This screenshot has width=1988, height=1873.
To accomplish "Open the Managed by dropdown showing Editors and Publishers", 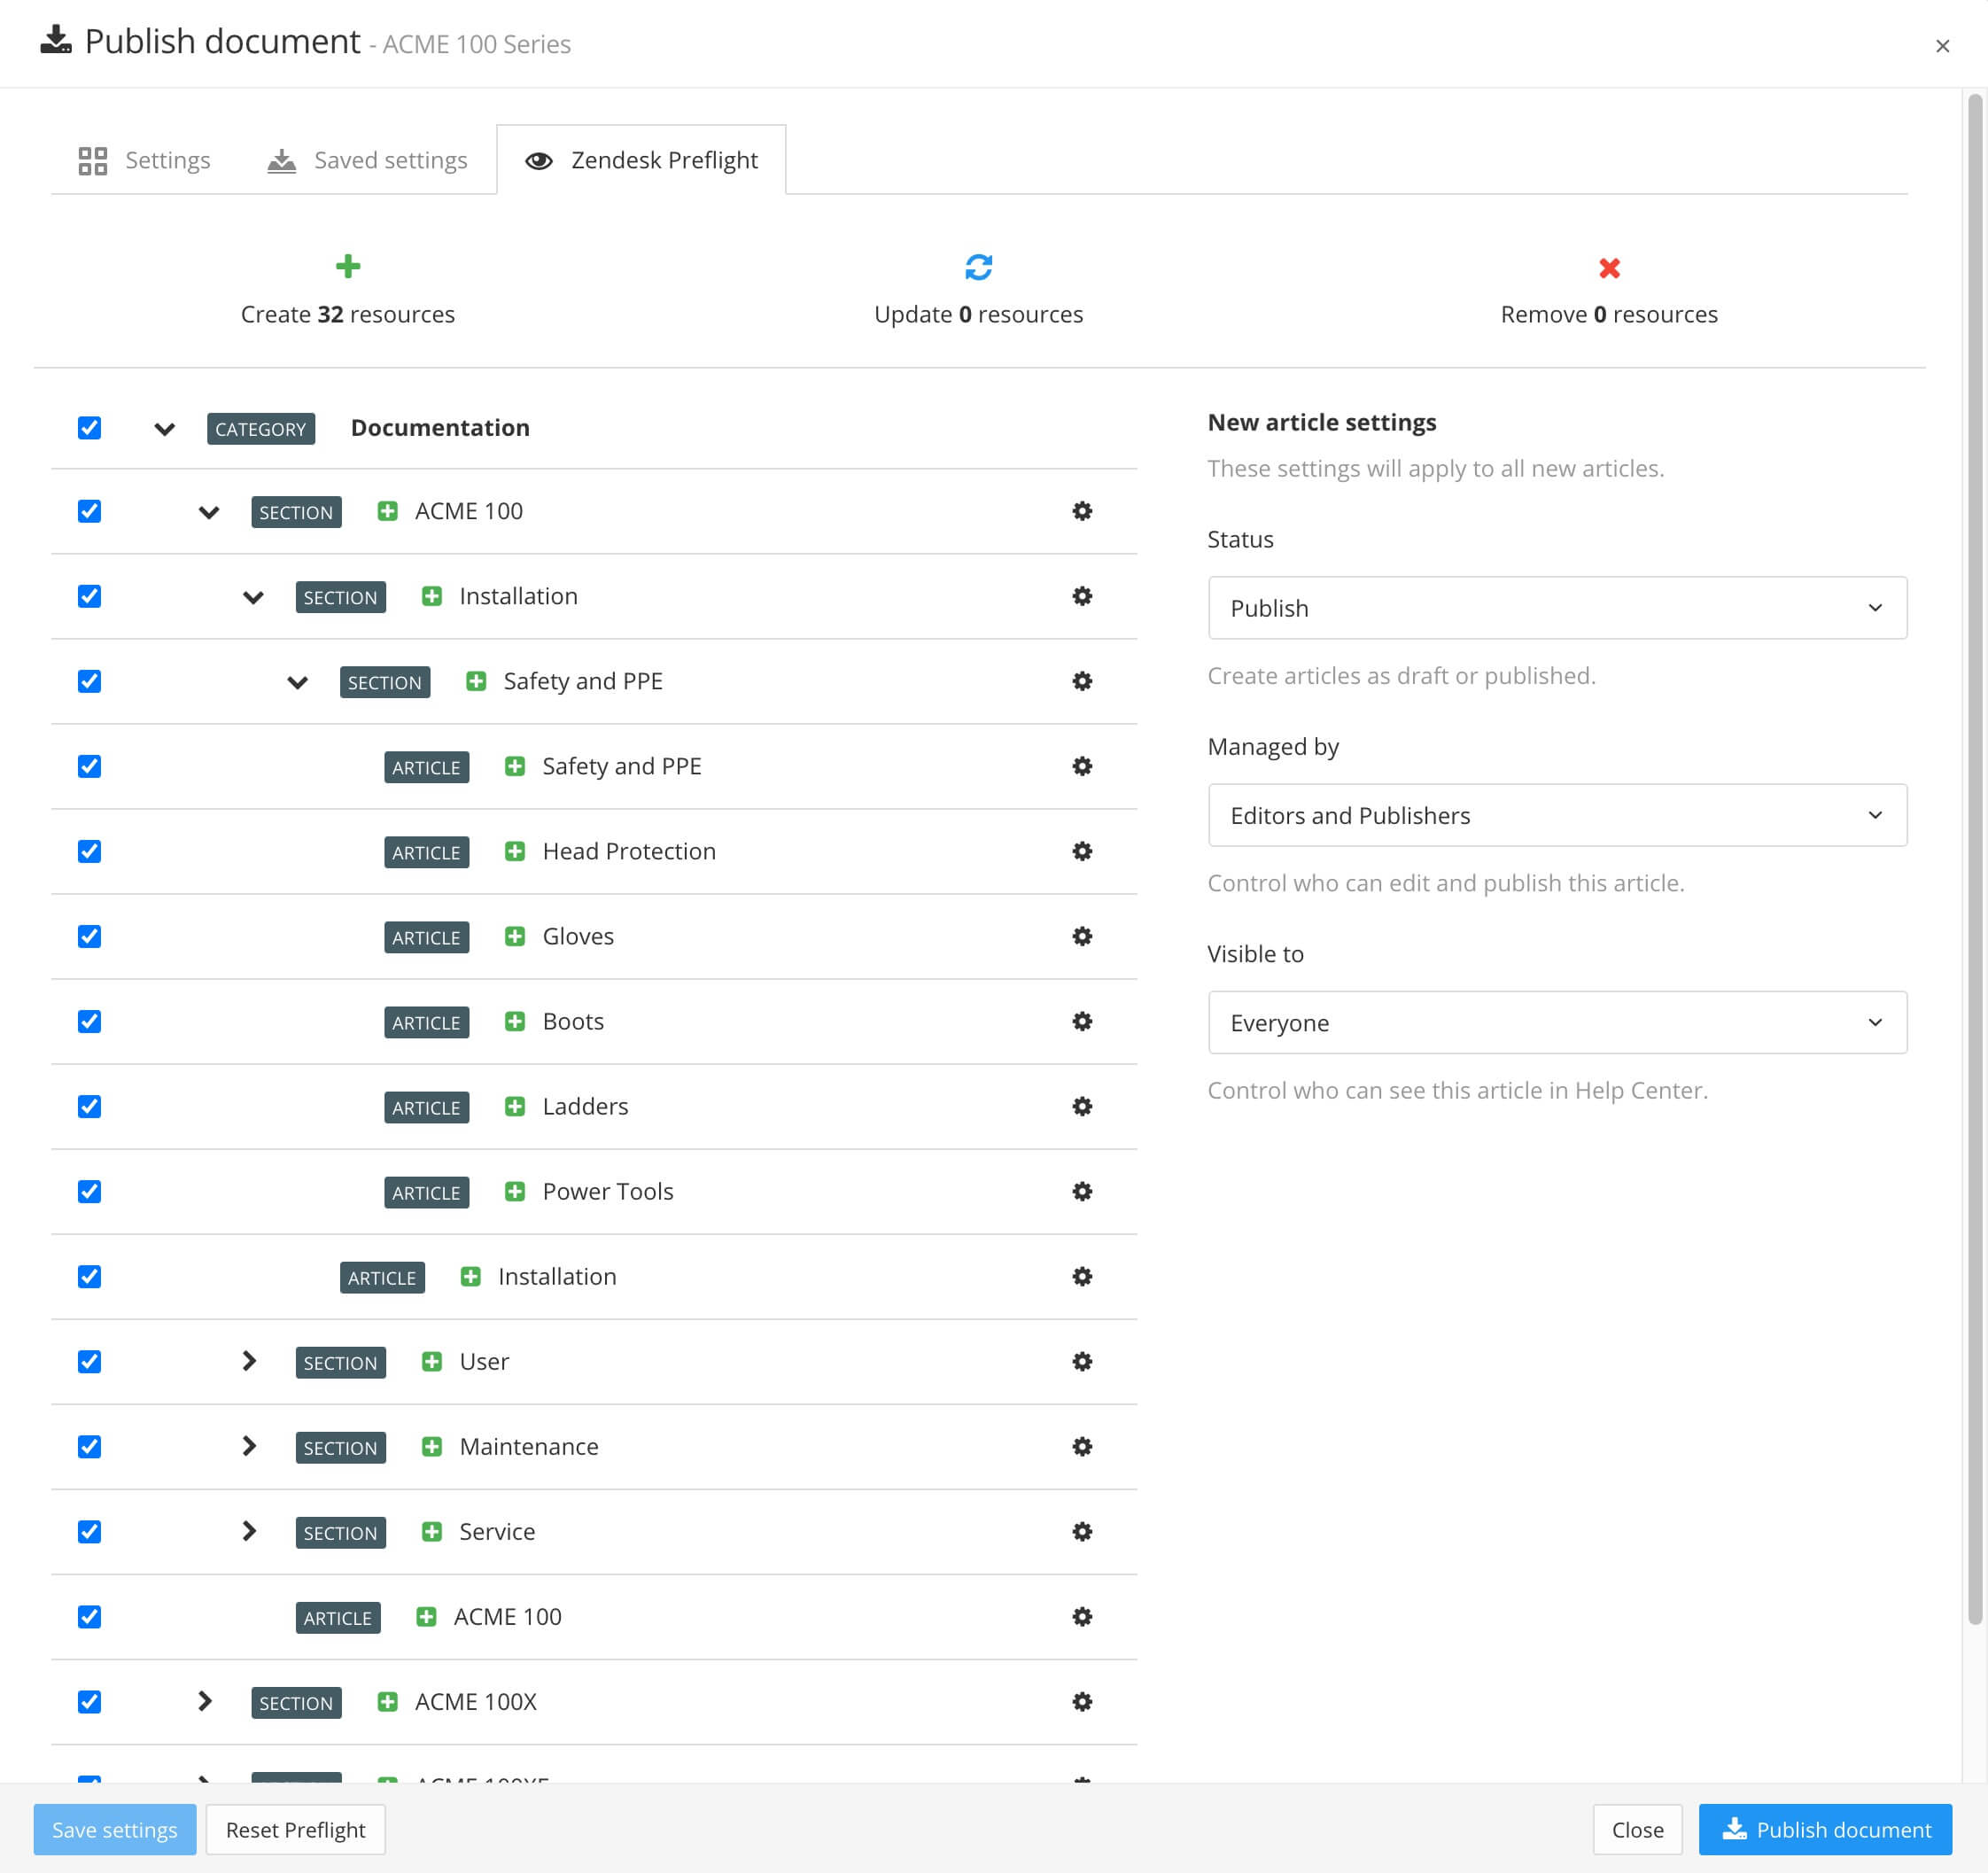I will [x=1556, y=815].
